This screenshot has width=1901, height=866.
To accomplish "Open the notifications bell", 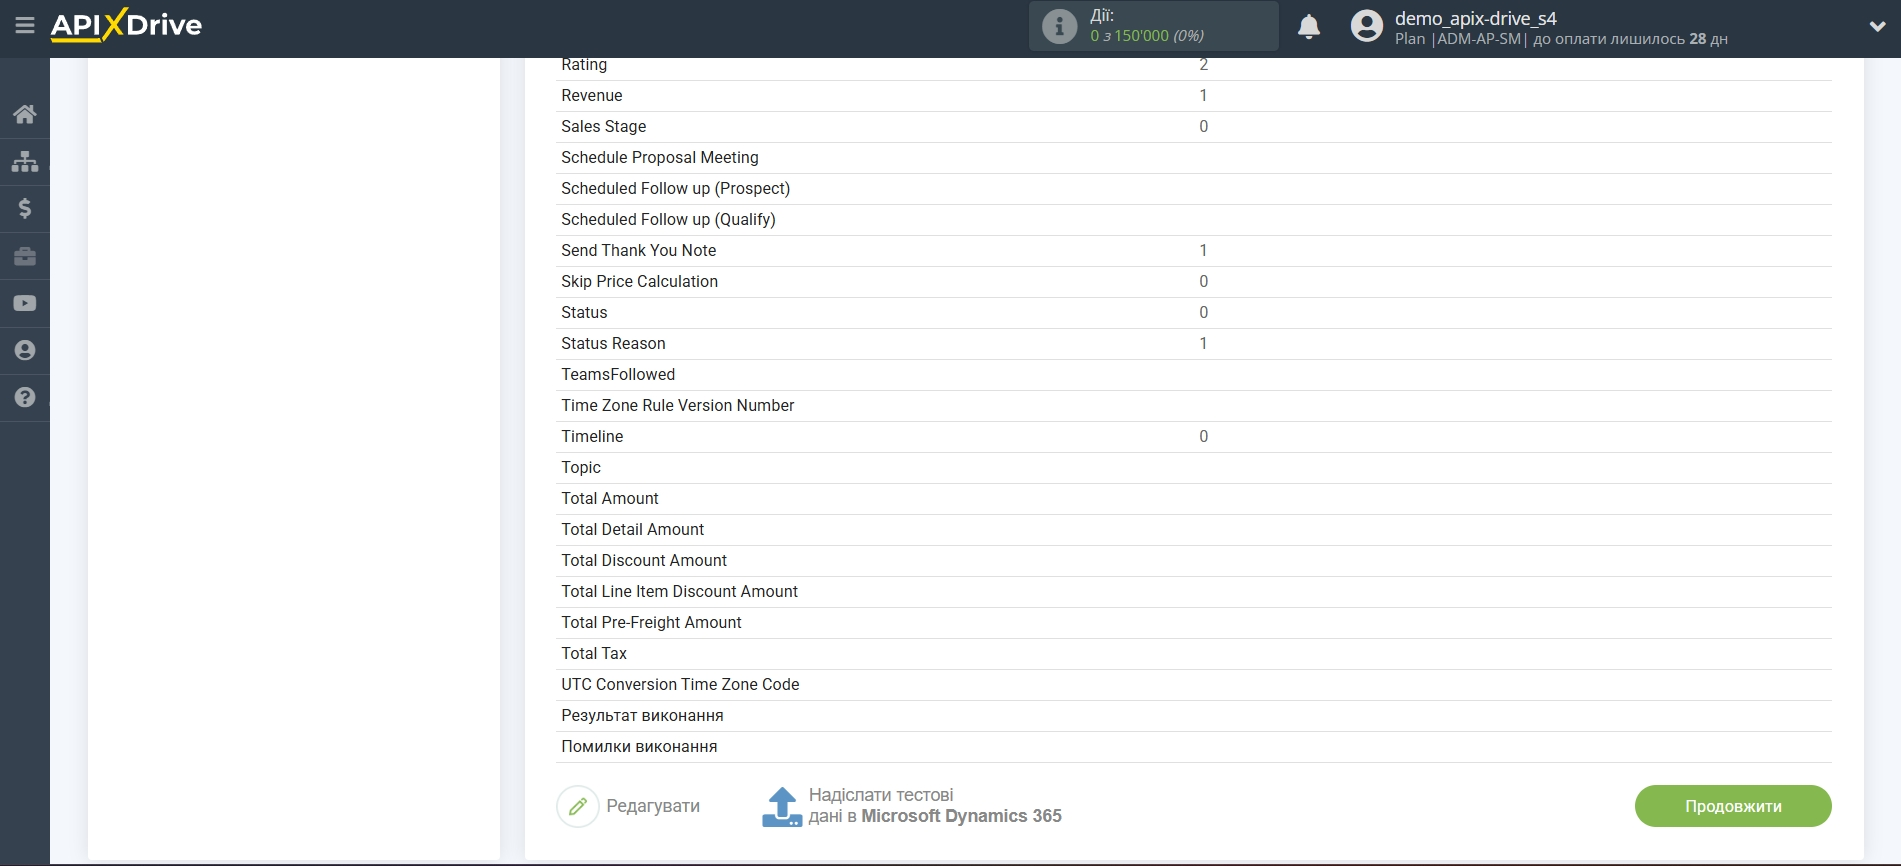I will [x=1309, y=26].
